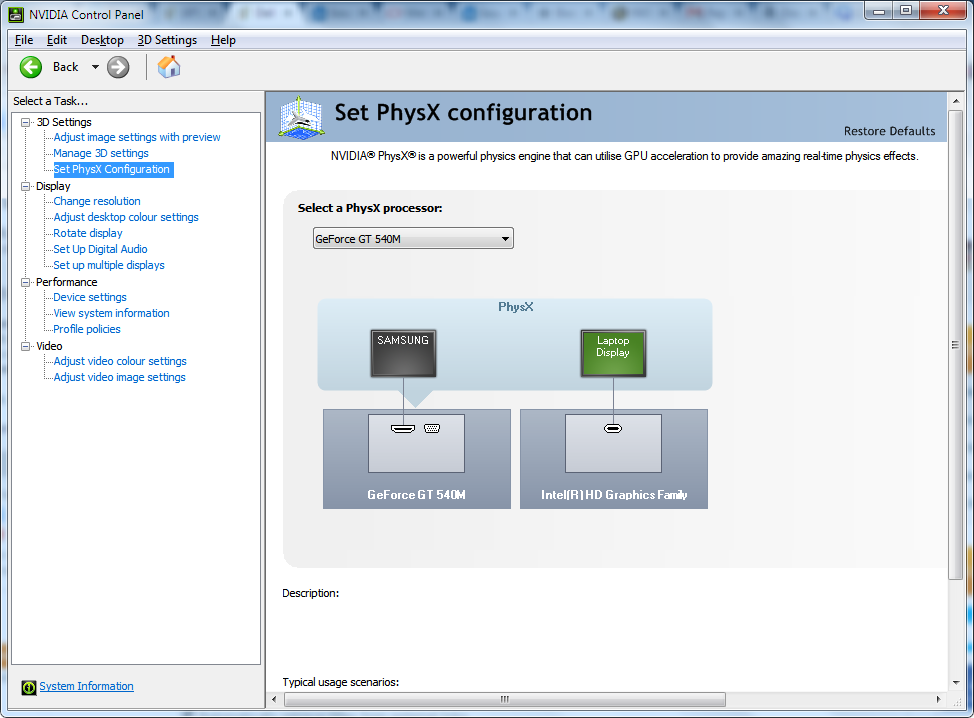
Task: Click the Video tree label
Action: point(49,346)
